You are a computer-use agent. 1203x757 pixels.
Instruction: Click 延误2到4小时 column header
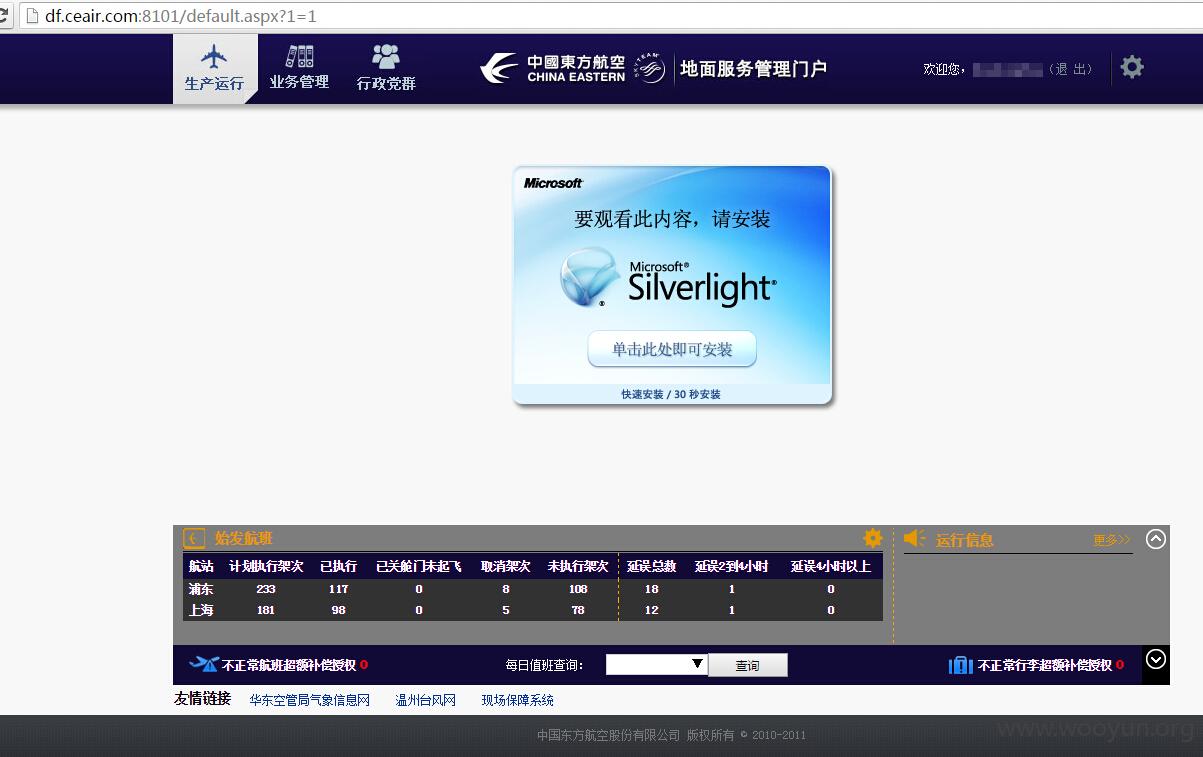[732, 566]
